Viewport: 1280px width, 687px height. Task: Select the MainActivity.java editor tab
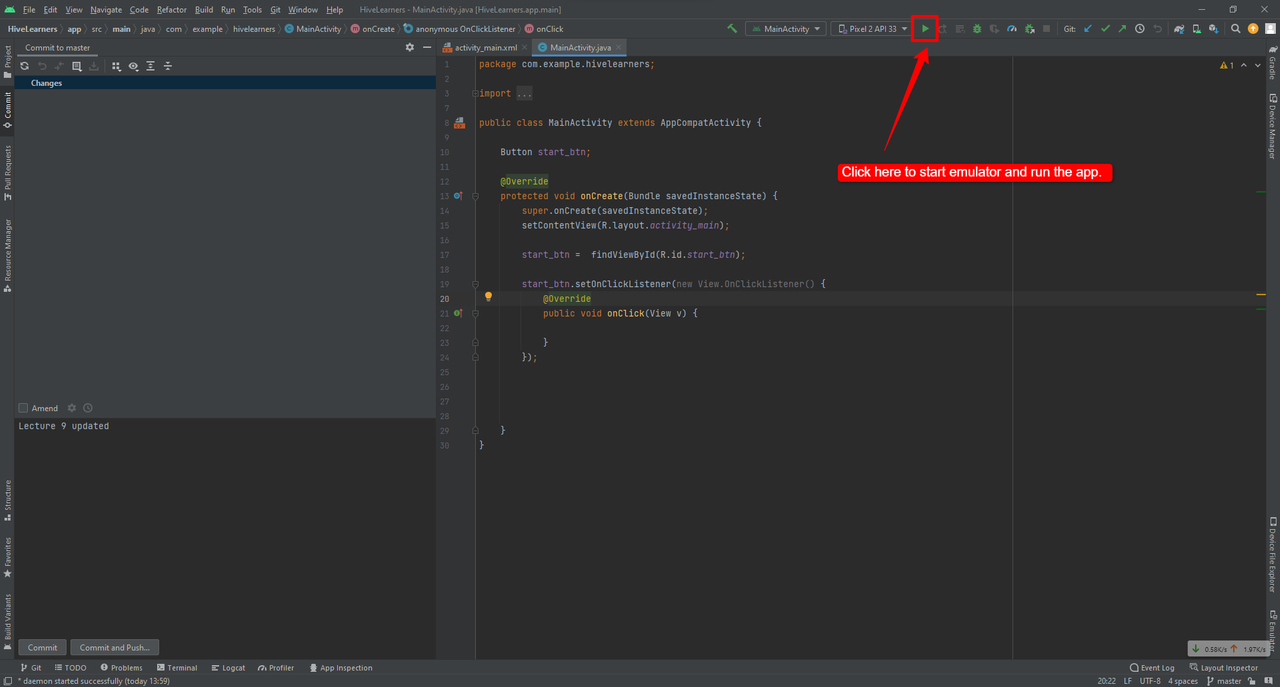tap(580, 47)
